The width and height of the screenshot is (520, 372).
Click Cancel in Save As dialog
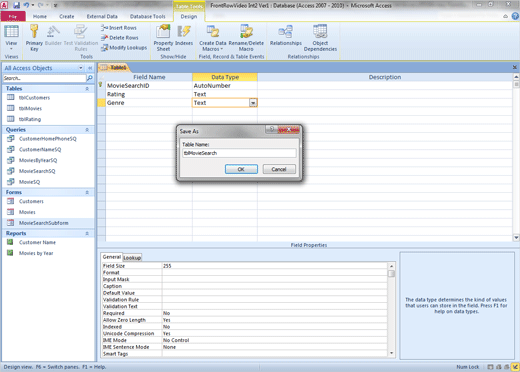click(x=279, y=169)
